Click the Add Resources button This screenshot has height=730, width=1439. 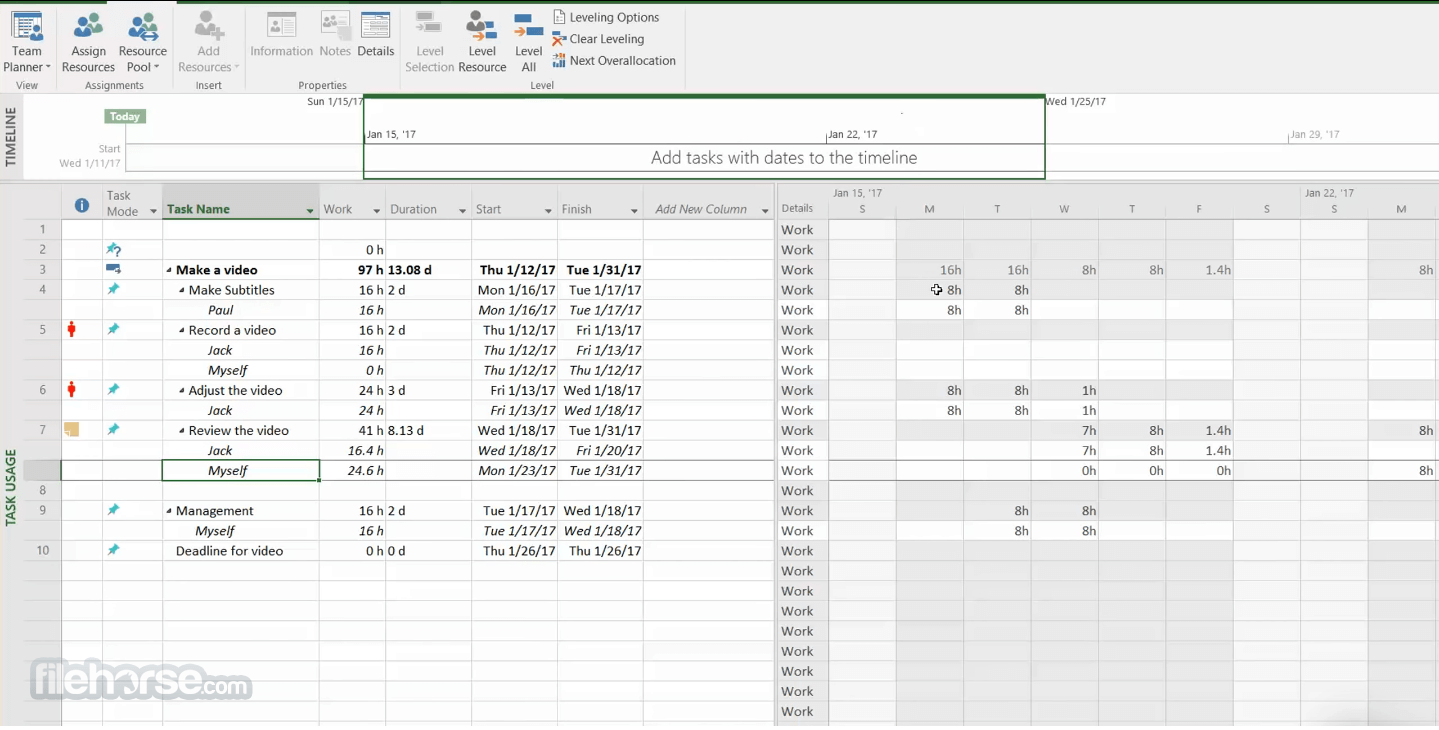tap(208, 42)
